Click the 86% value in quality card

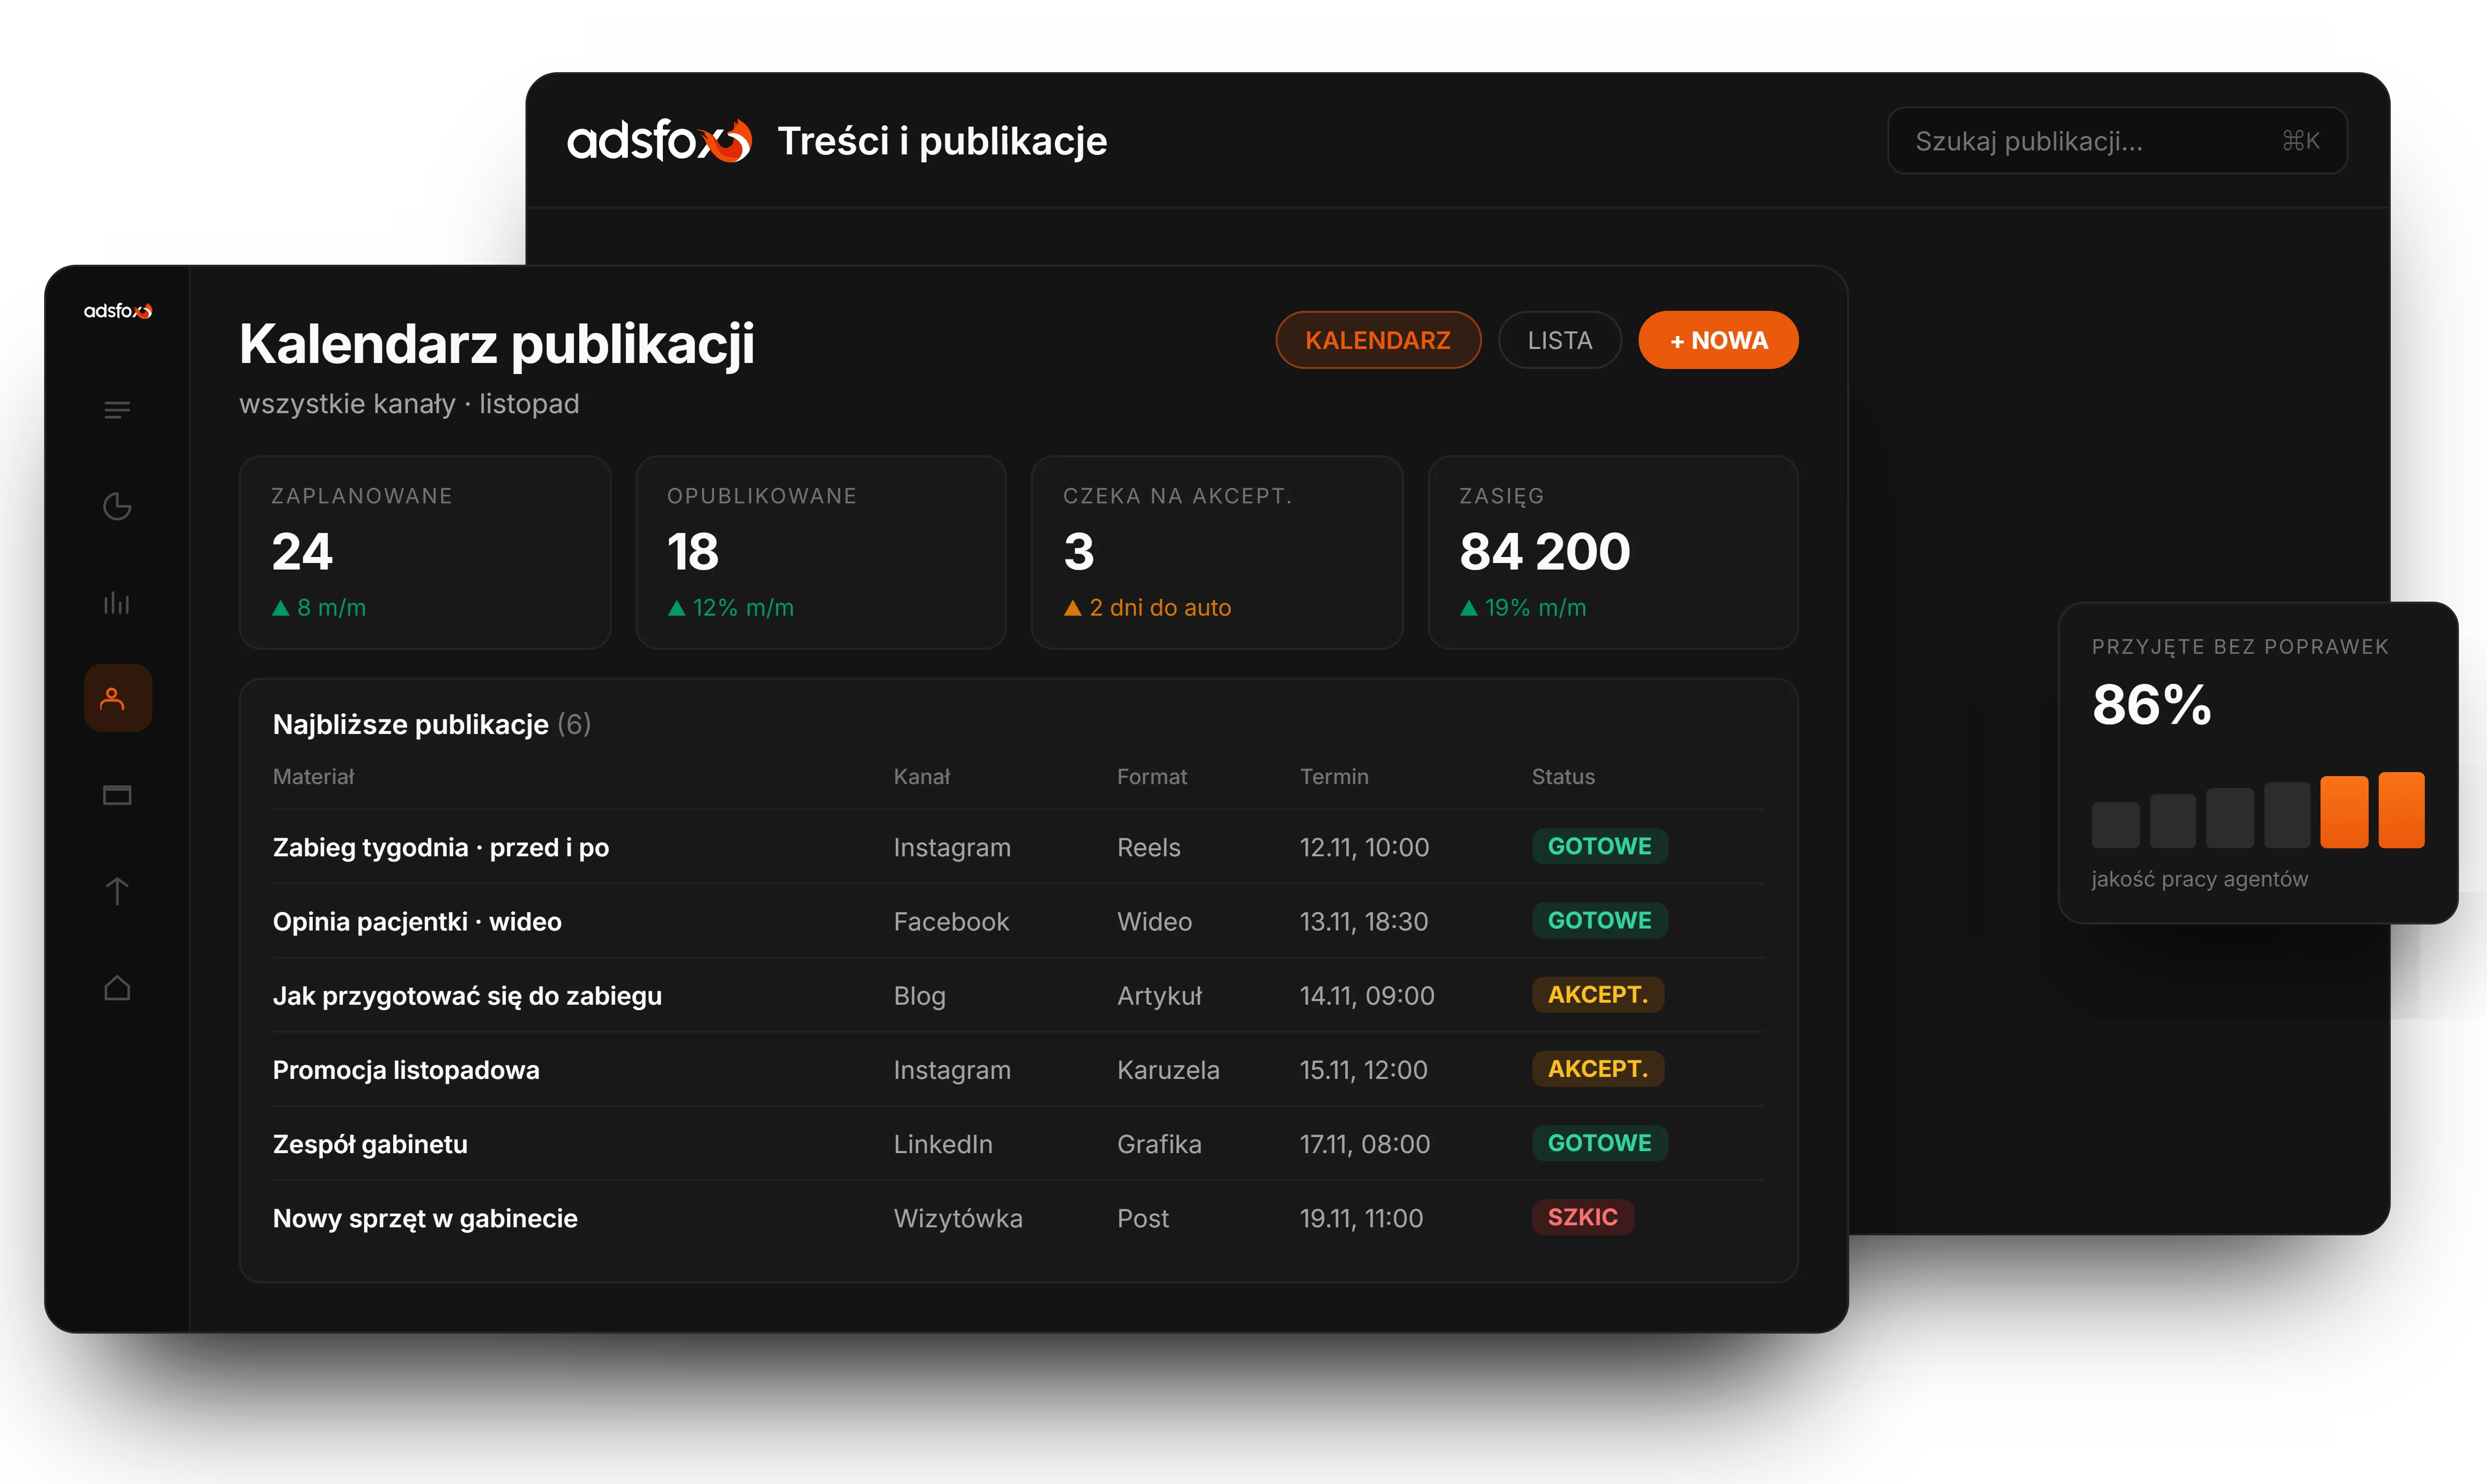click(2152, 704)
